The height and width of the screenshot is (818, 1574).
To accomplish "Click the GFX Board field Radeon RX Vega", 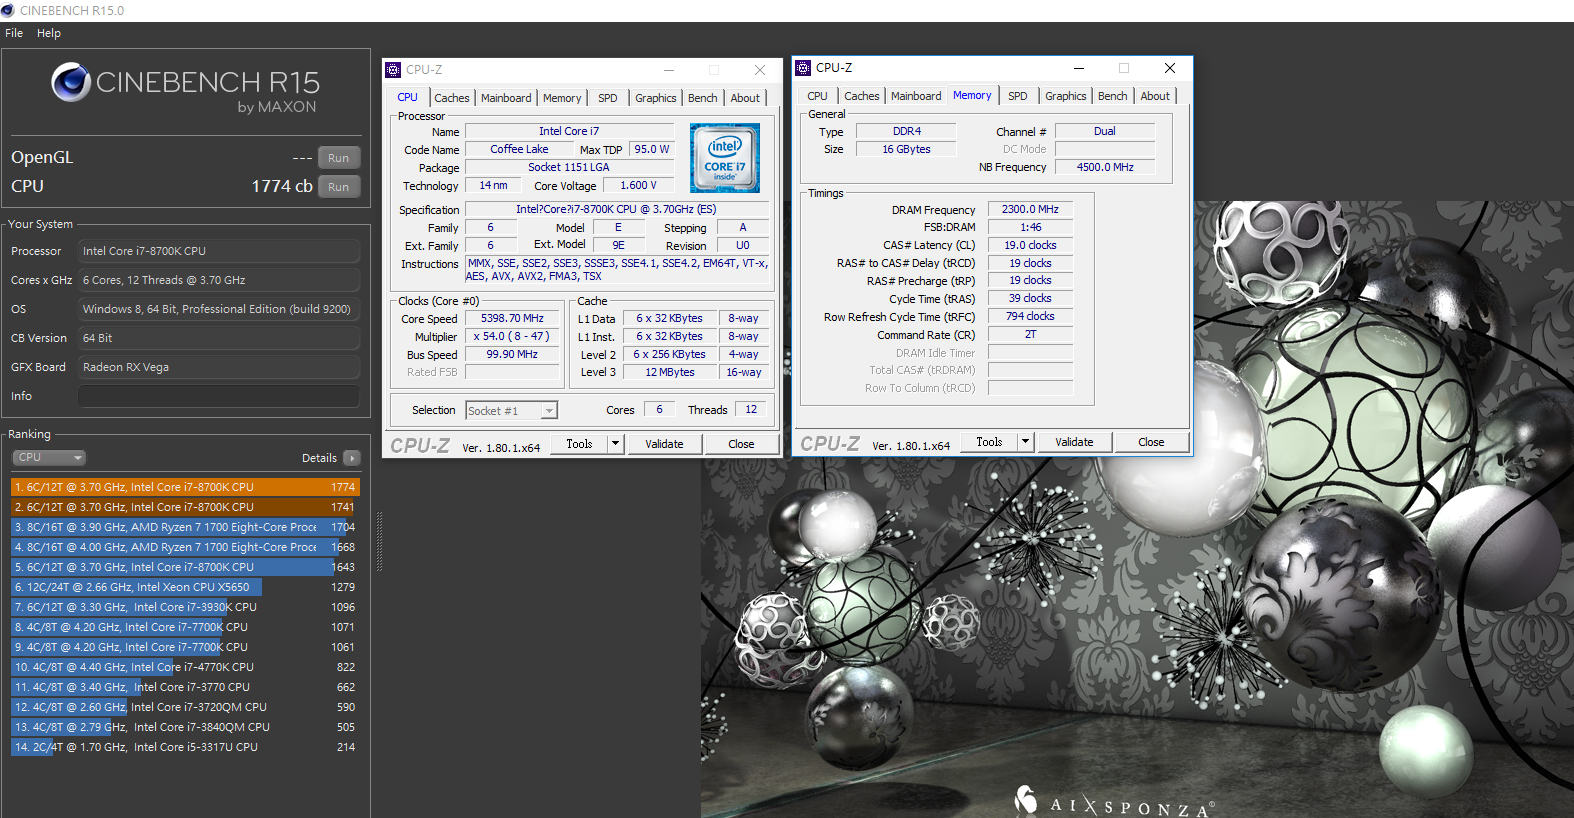I will [x=219, y=367].
